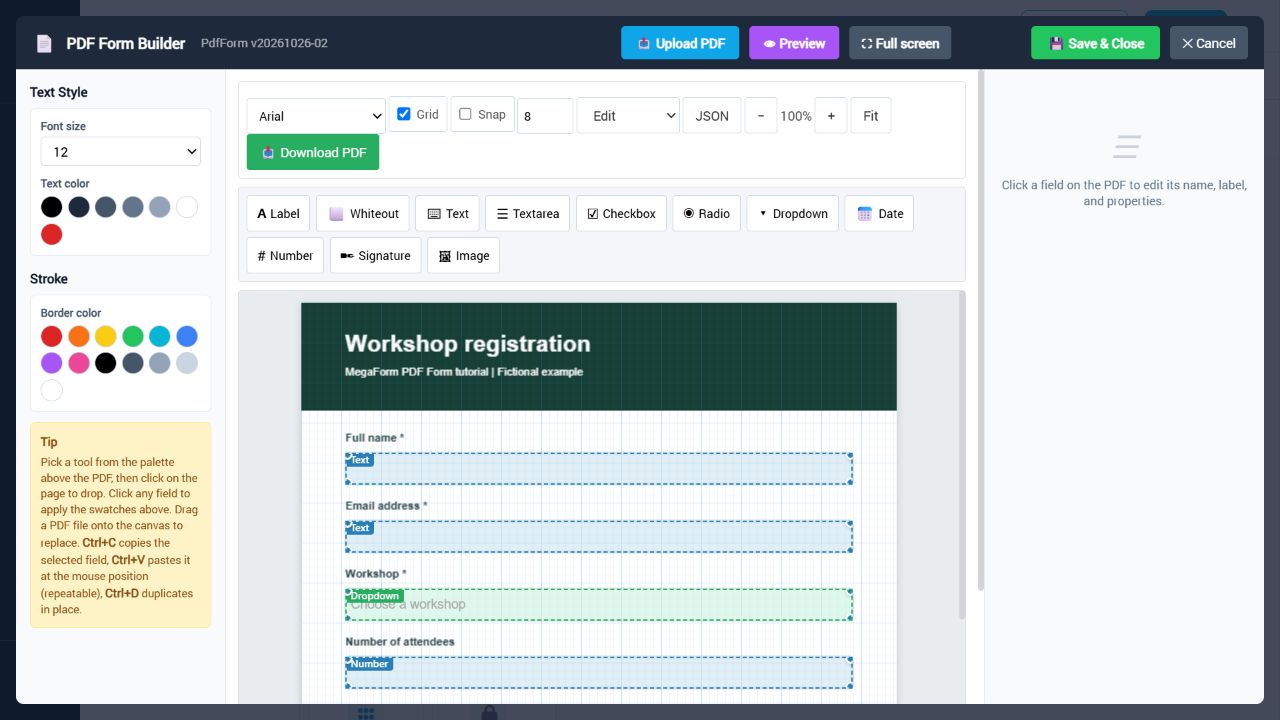Select the Image field tool
The height and width of the screenshot is (720, 1280).
click(463, 255)
